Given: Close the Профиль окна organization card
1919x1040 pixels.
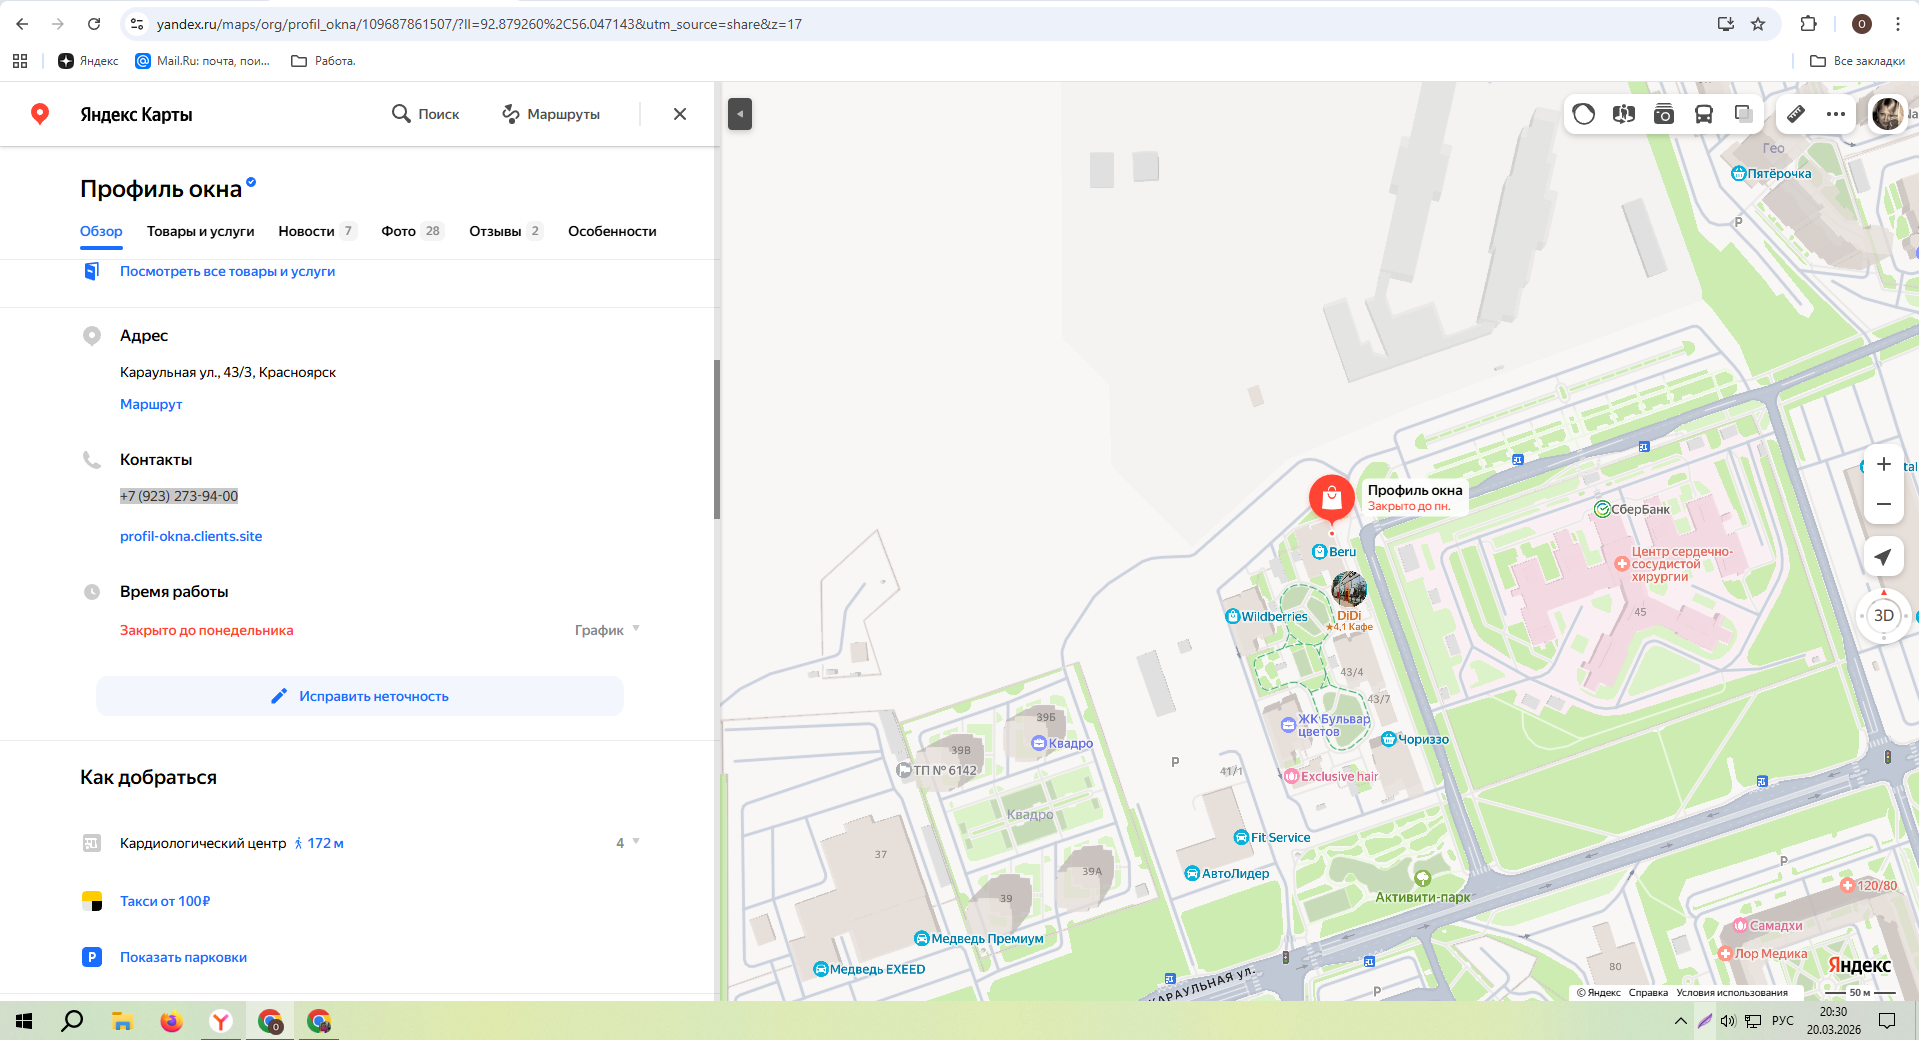Looking at the screenshot, I should (680, 114).
